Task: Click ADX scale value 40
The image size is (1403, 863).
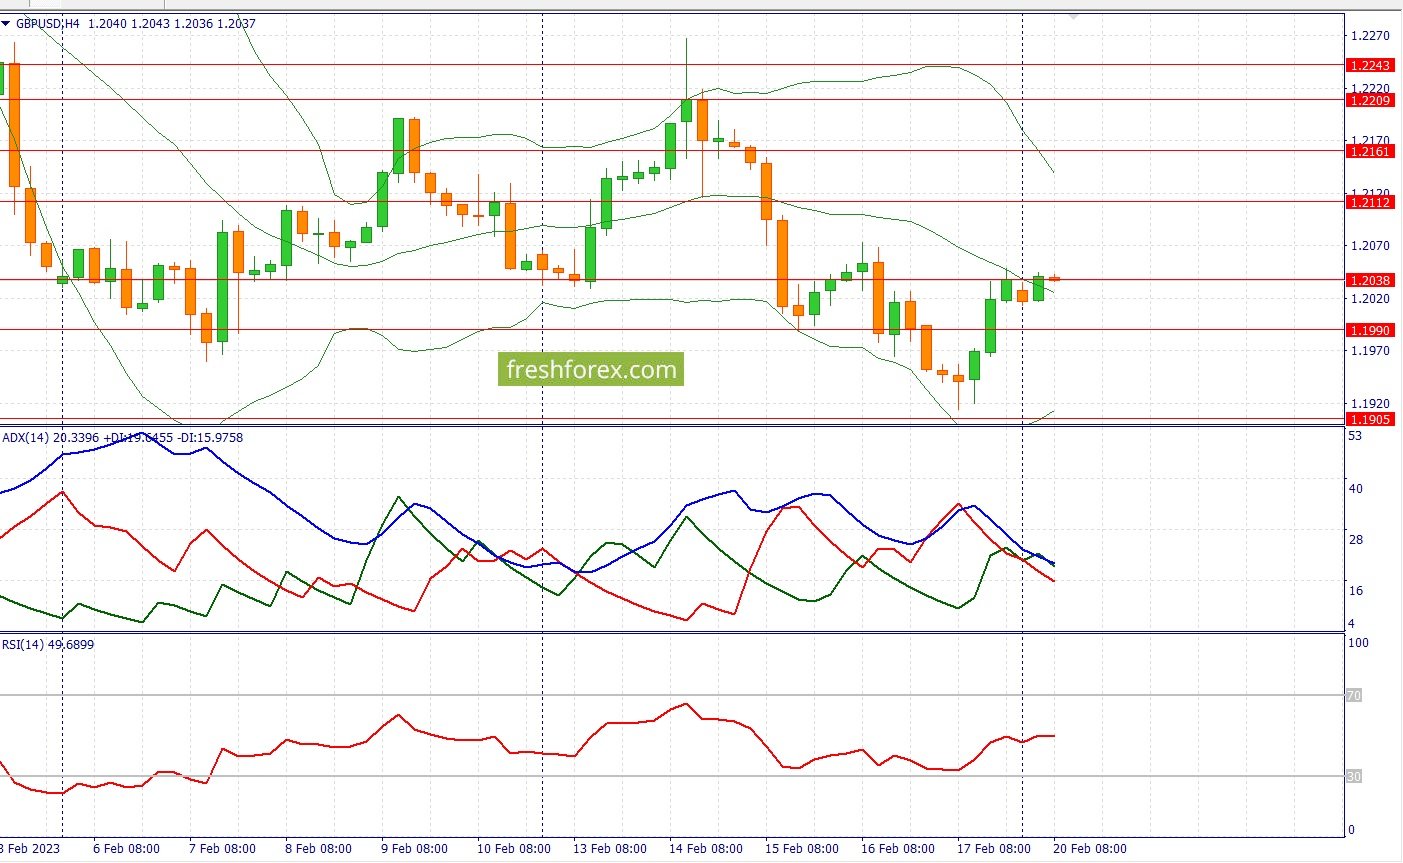Action: point(1355,489)
